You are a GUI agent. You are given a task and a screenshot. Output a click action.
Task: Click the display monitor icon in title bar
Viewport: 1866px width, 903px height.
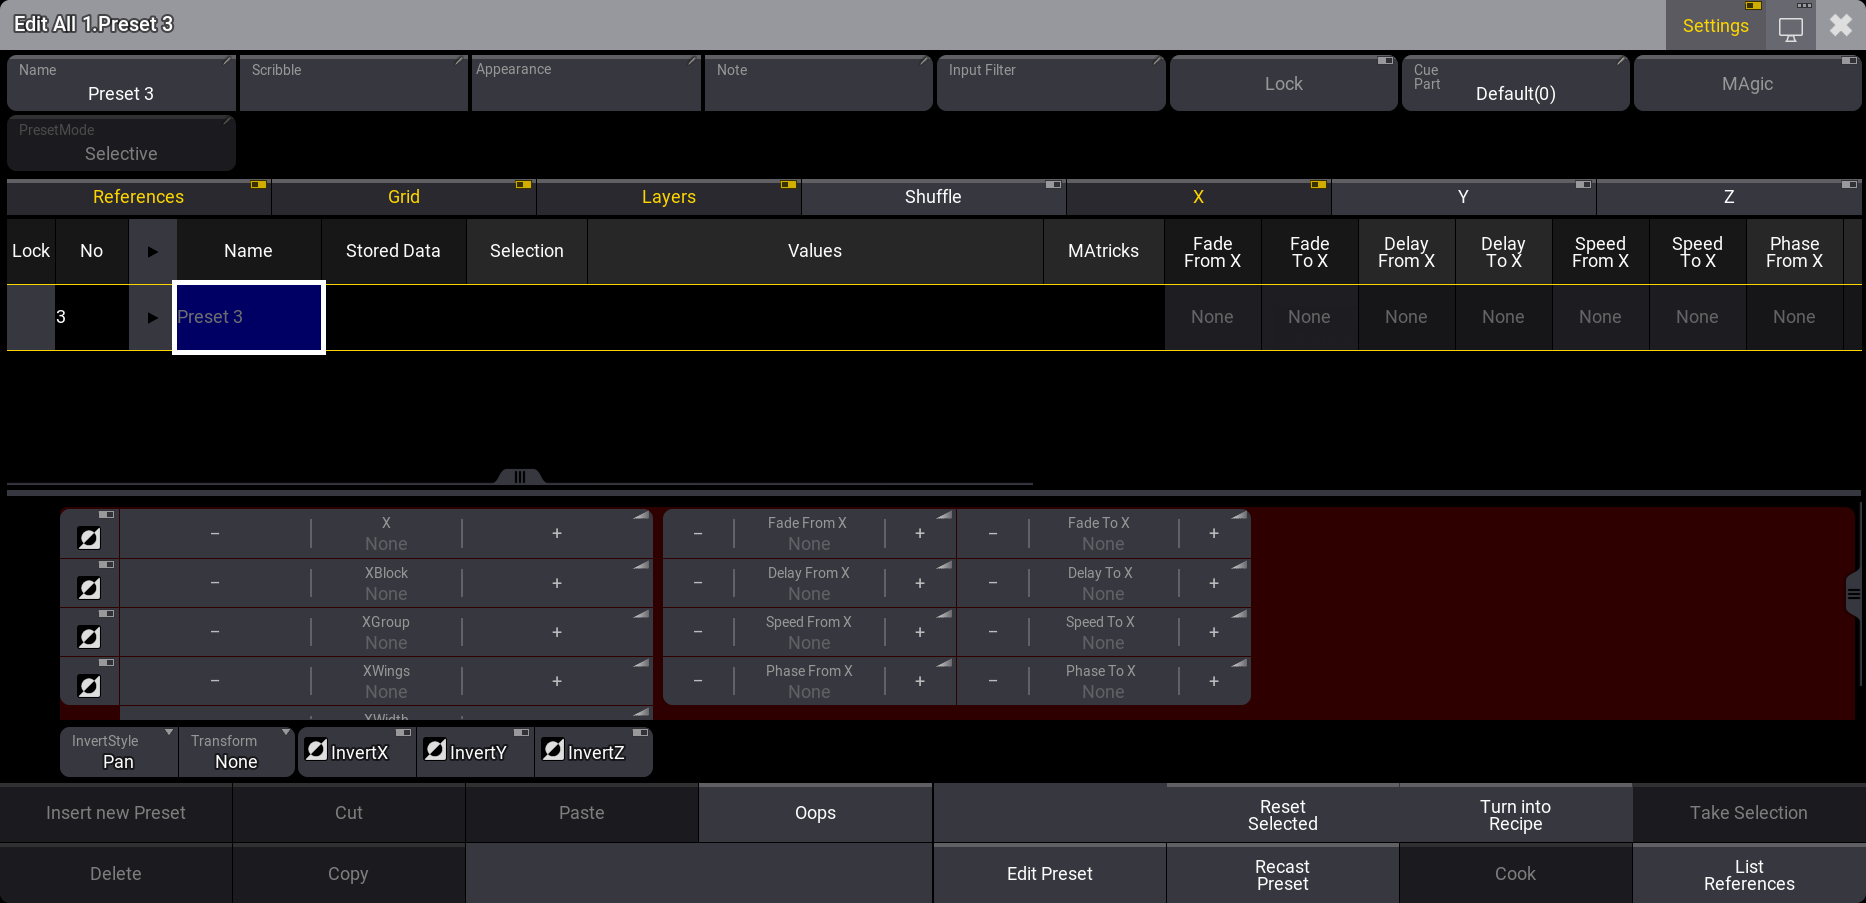tap(1790, 28)
